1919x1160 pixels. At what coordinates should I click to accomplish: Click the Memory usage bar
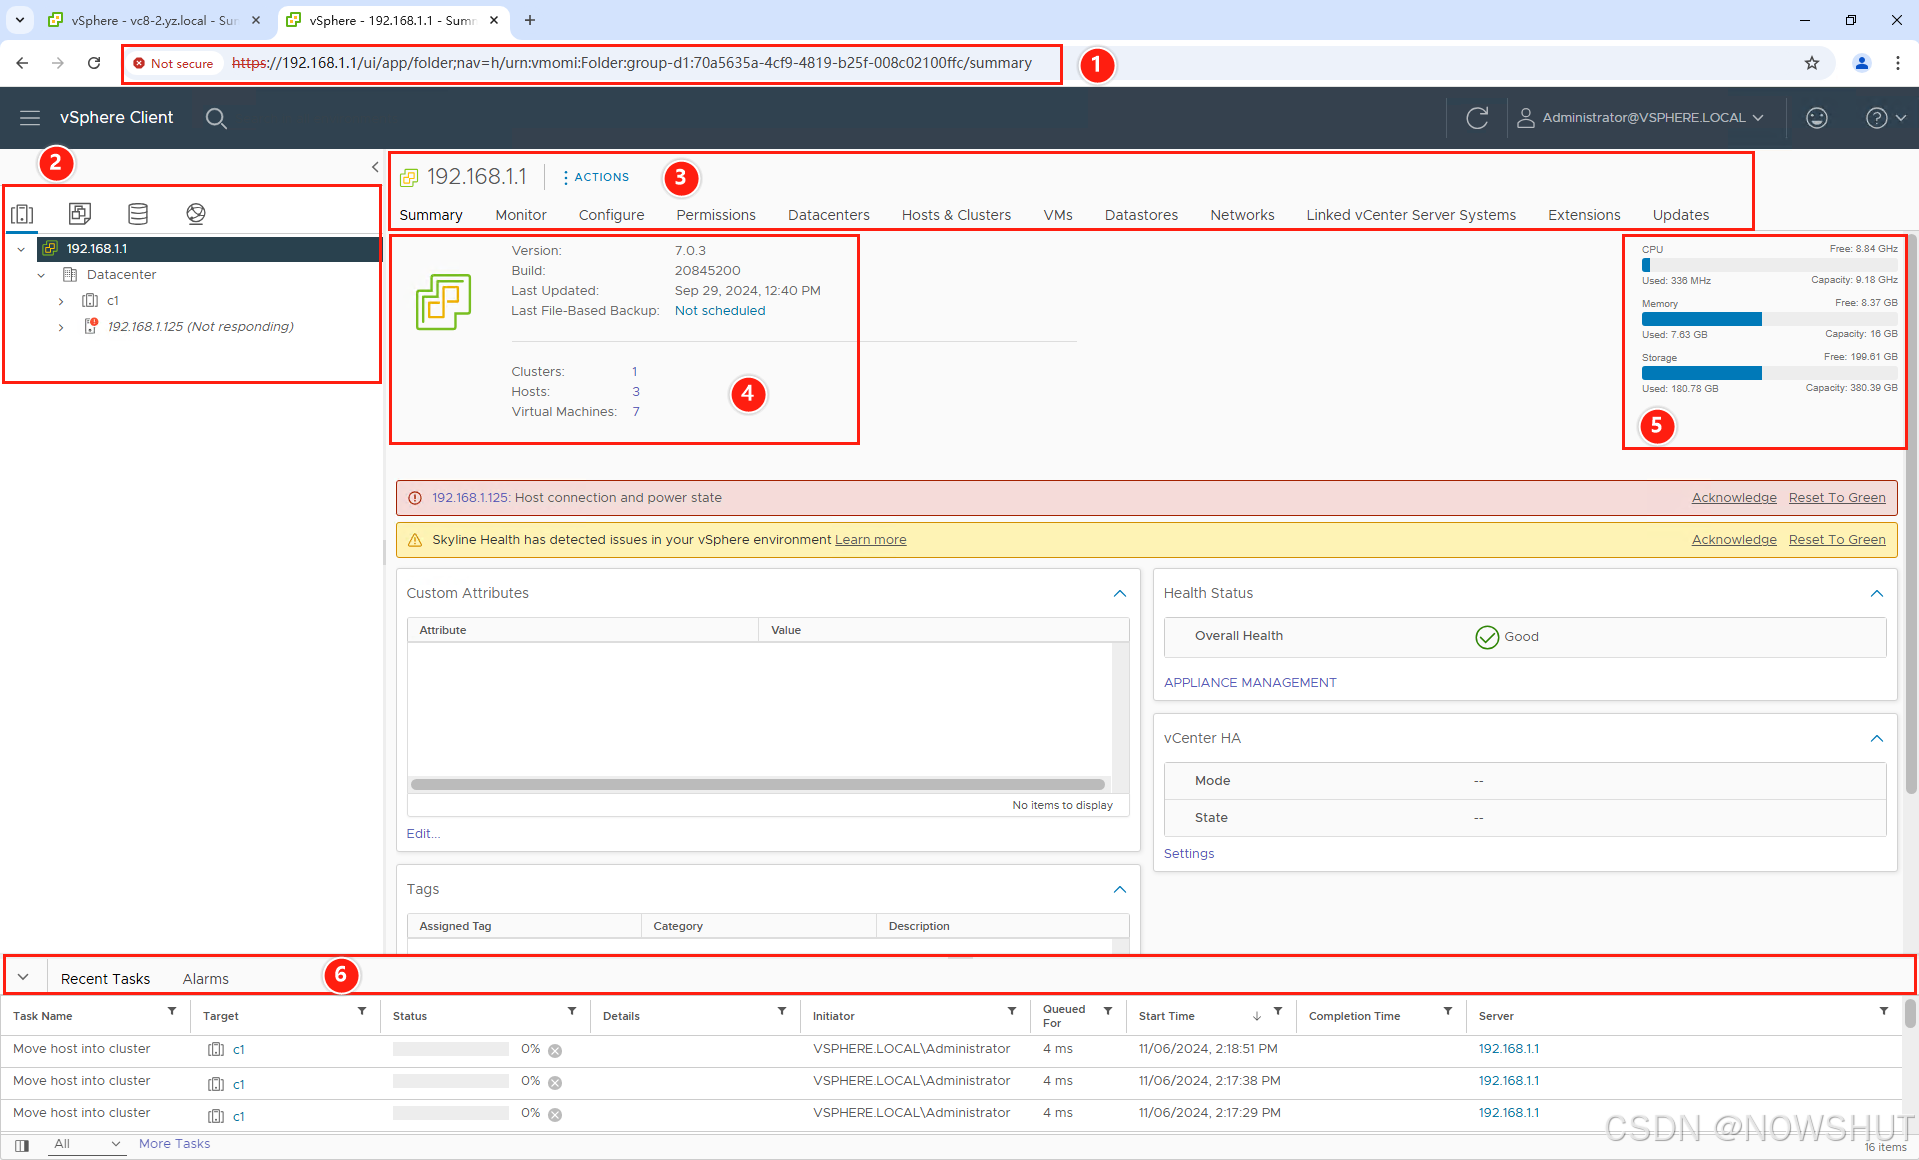tap(1769, 319)
